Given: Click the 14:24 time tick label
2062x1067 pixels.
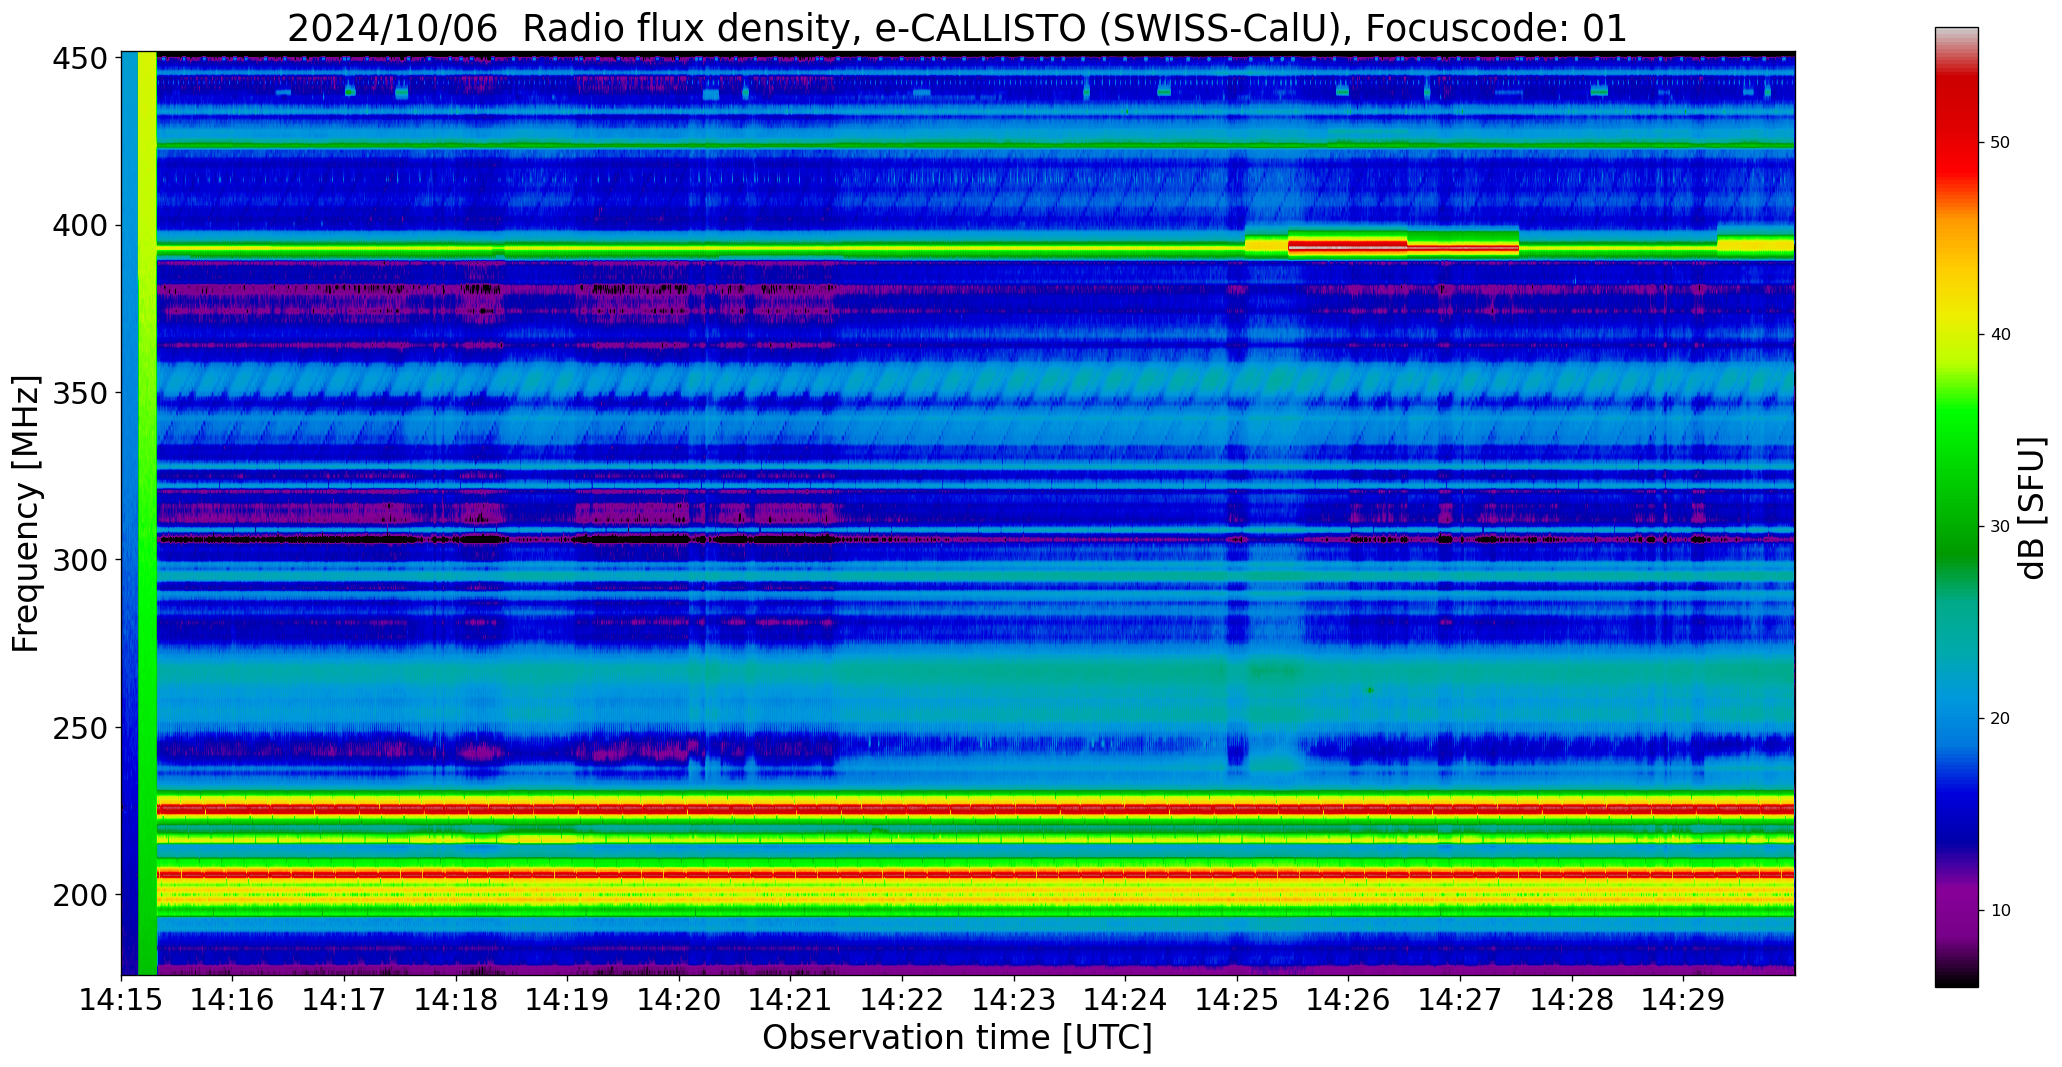Looking at the screenshot, I should 1125,999.
